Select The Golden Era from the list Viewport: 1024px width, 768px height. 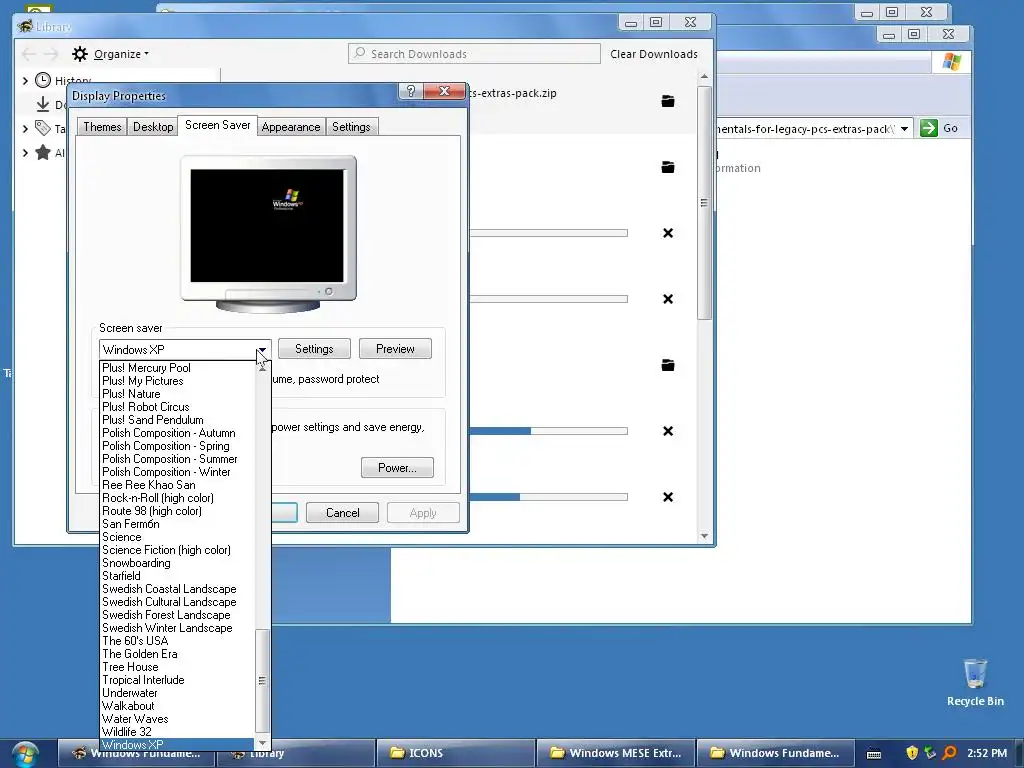click(176, 654)
